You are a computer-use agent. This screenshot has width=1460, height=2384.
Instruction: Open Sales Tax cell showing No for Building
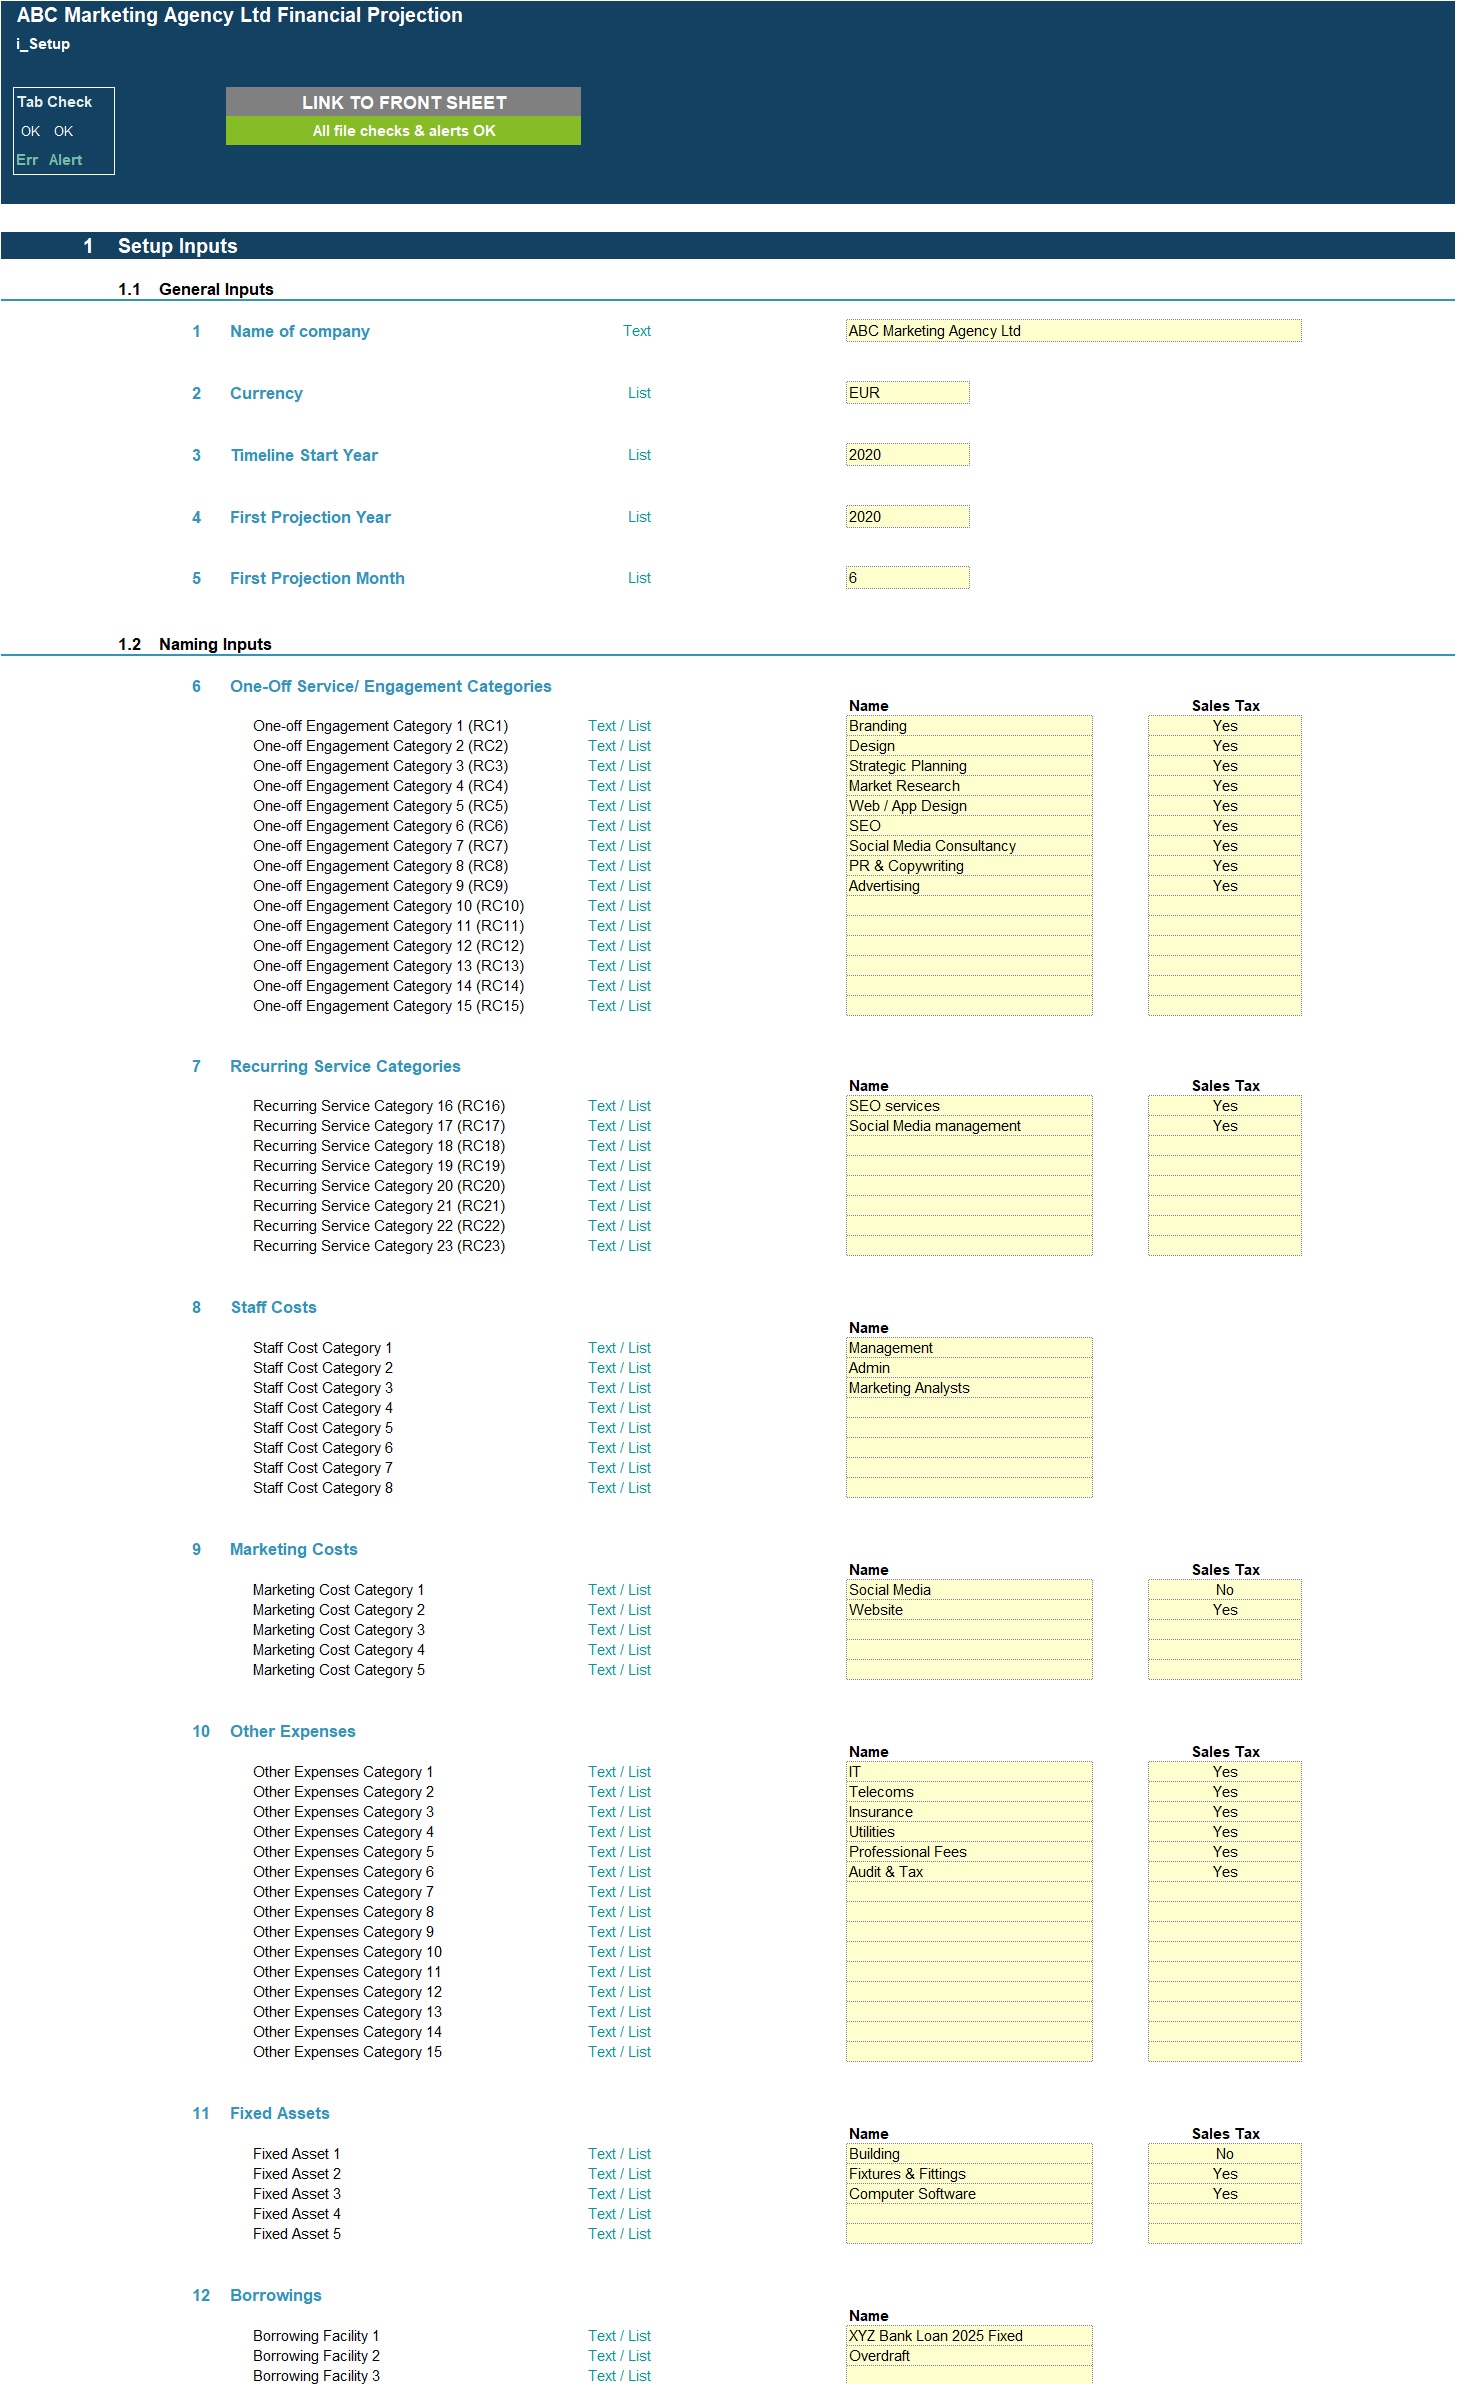coord(1224,2154)
